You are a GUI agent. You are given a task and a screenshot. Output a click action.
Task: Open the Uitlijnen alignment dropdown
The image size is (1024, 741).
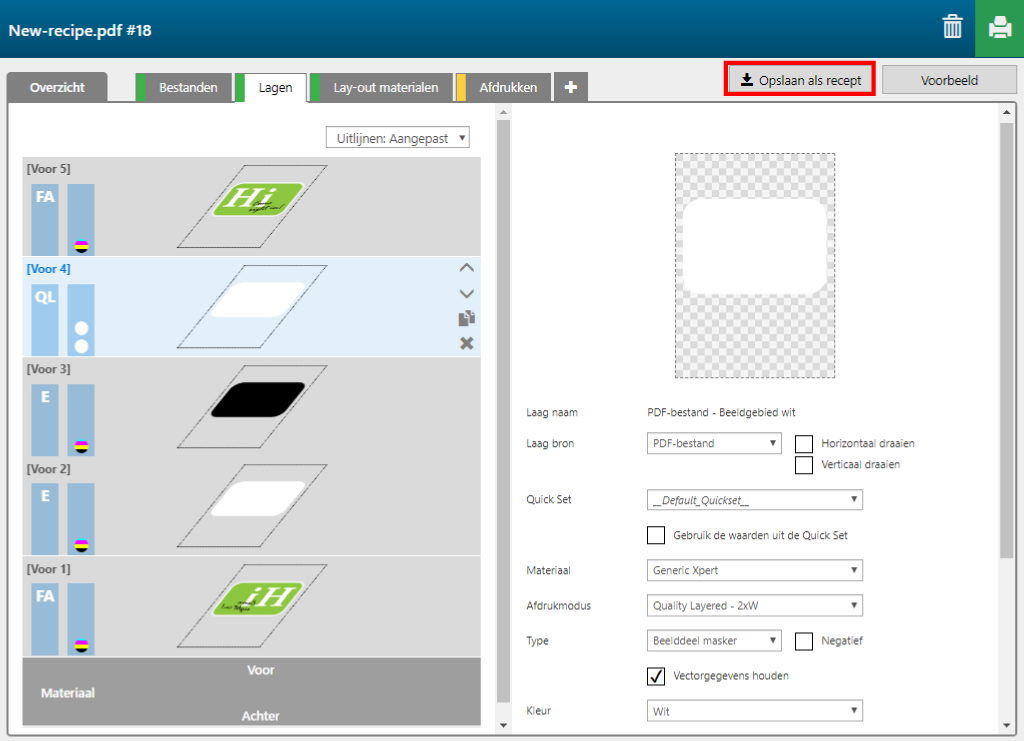tap(398, 138)
